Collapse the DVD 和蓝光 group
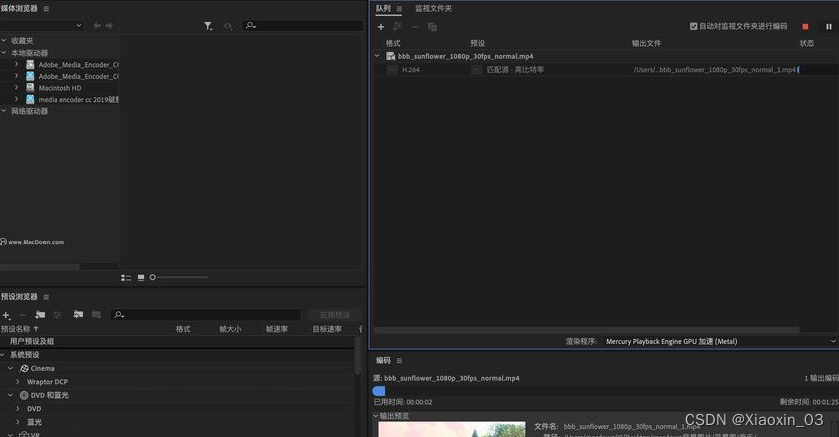The height and width of the screenshot is (437, 839). [x=10, y=395]
